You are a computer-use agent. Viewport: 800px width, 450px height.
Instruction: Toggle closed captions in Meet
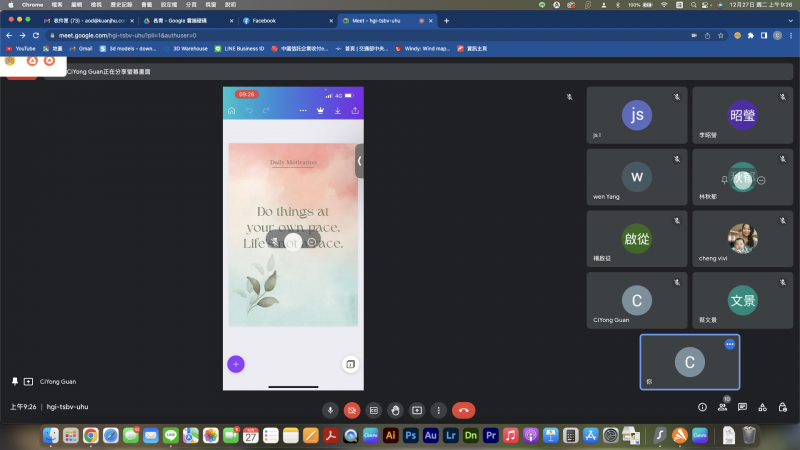[373, 410]
